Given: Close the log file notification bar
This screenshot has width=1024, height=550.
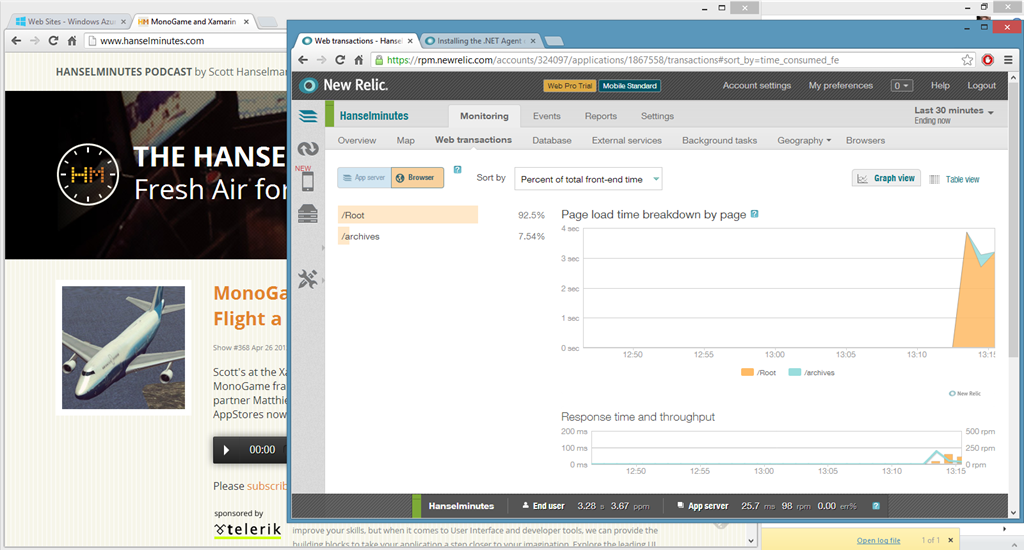Looking at the screenshot, I should pos(950,540).
